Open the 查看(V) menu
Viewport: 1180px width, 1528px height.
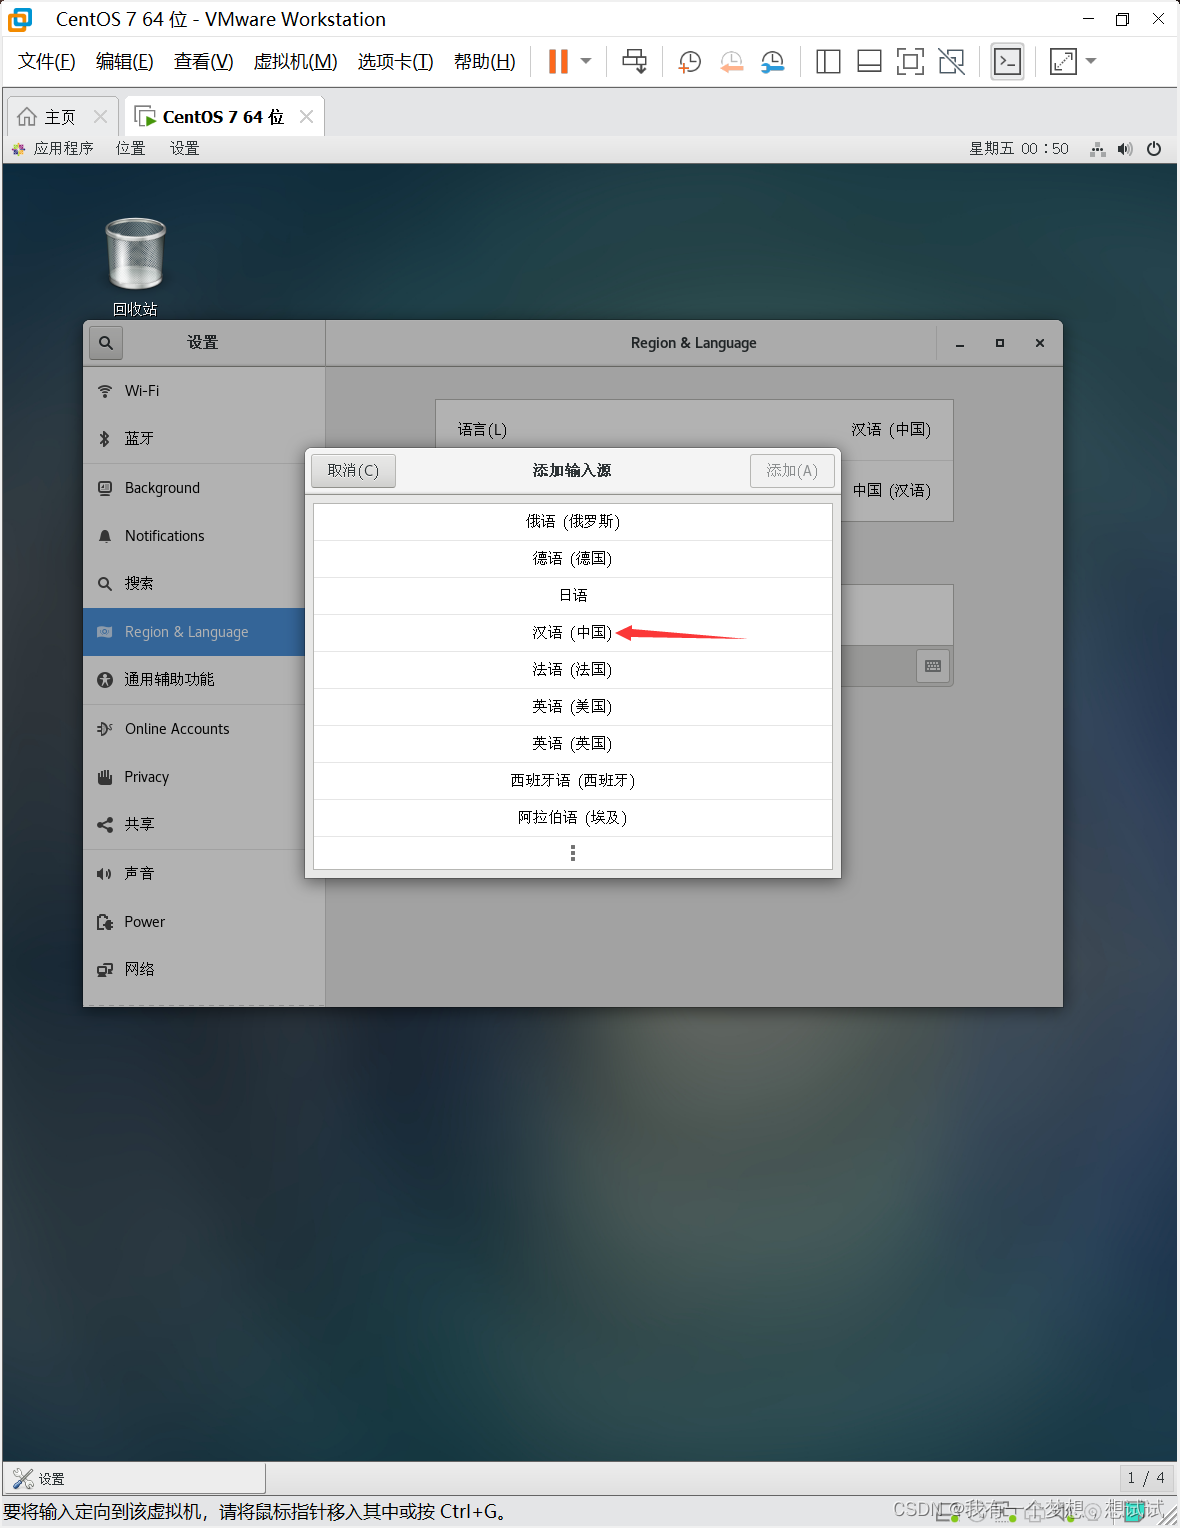(203, 62)
